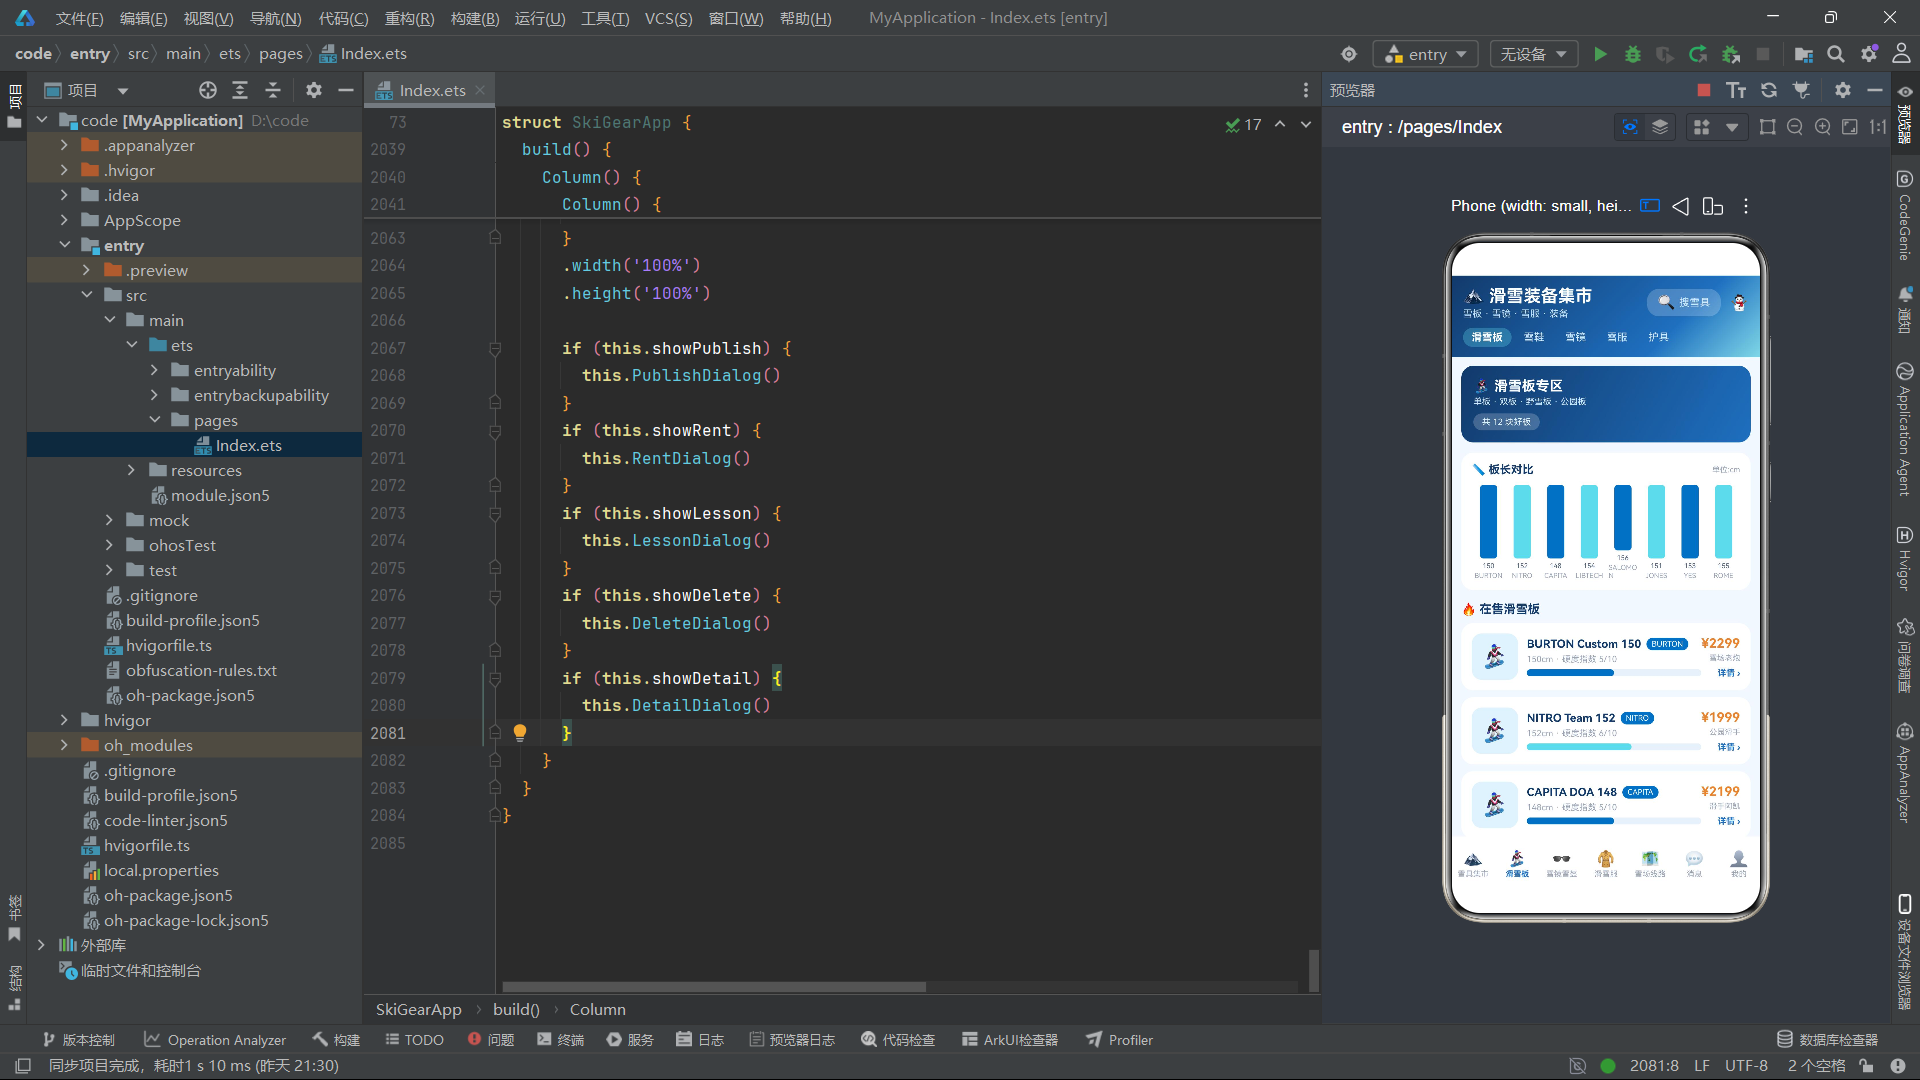Switch to the Index.ets editor tab

[432, 90]
